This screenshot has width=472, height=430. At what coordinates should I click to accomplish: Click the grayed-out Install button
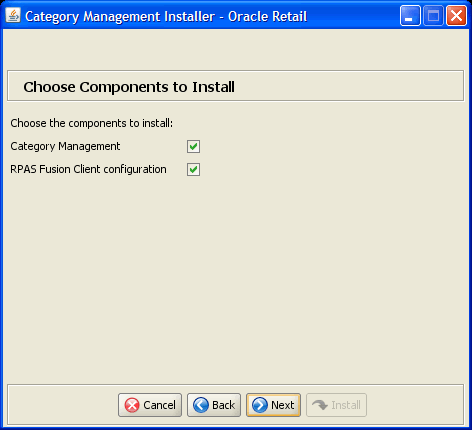[x=337, y=405]
